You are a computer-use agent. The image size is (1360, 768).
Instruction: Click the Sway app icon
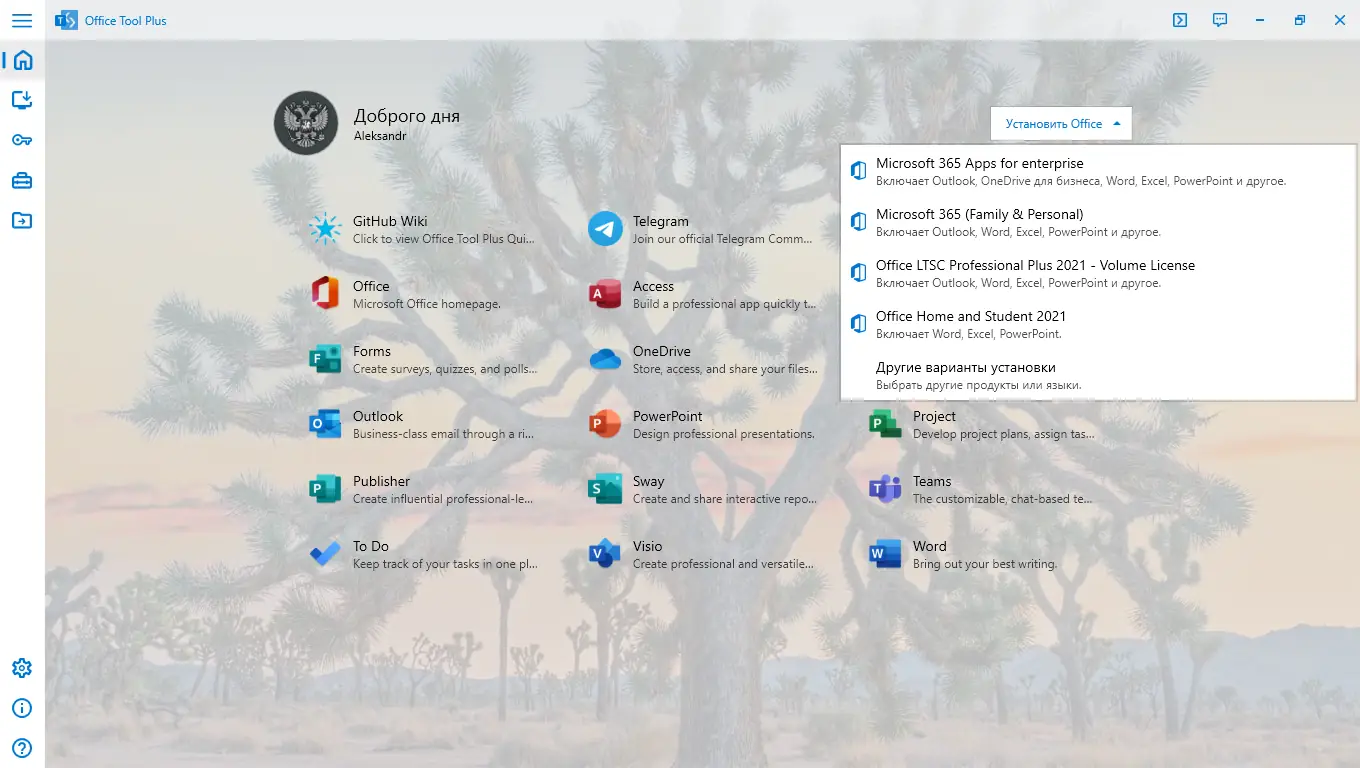(x=605, y=489)
